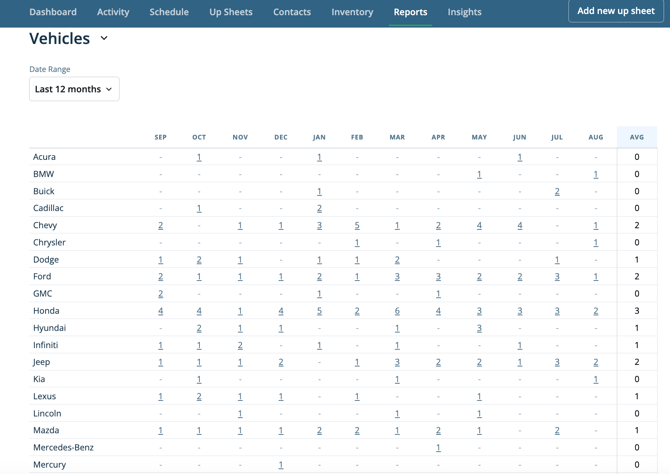Open the Last 12 months dropdown

pos(74,89)
